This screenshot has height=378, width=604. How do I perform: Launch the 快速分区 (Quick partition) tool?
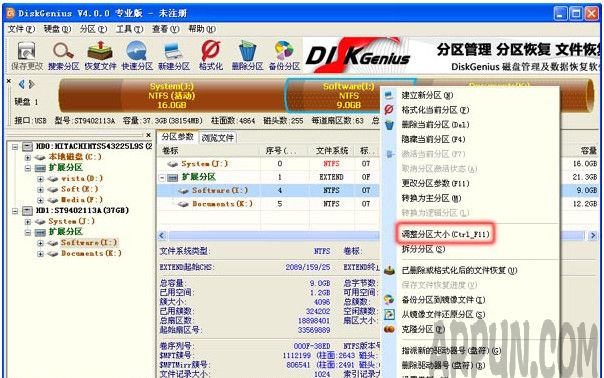click(x=137, y=56)
